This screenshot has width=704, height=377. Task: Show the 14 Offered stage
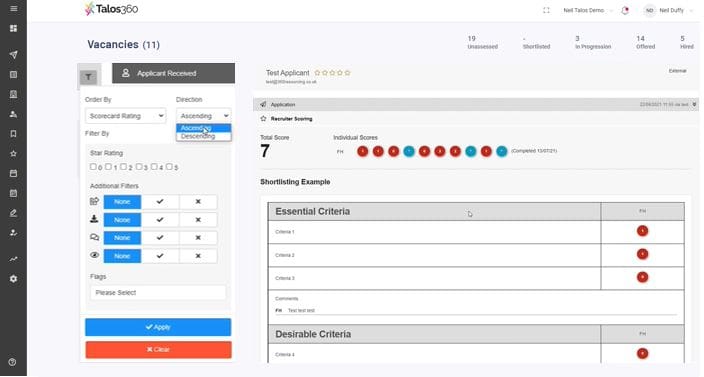click(x=645, y=42)
